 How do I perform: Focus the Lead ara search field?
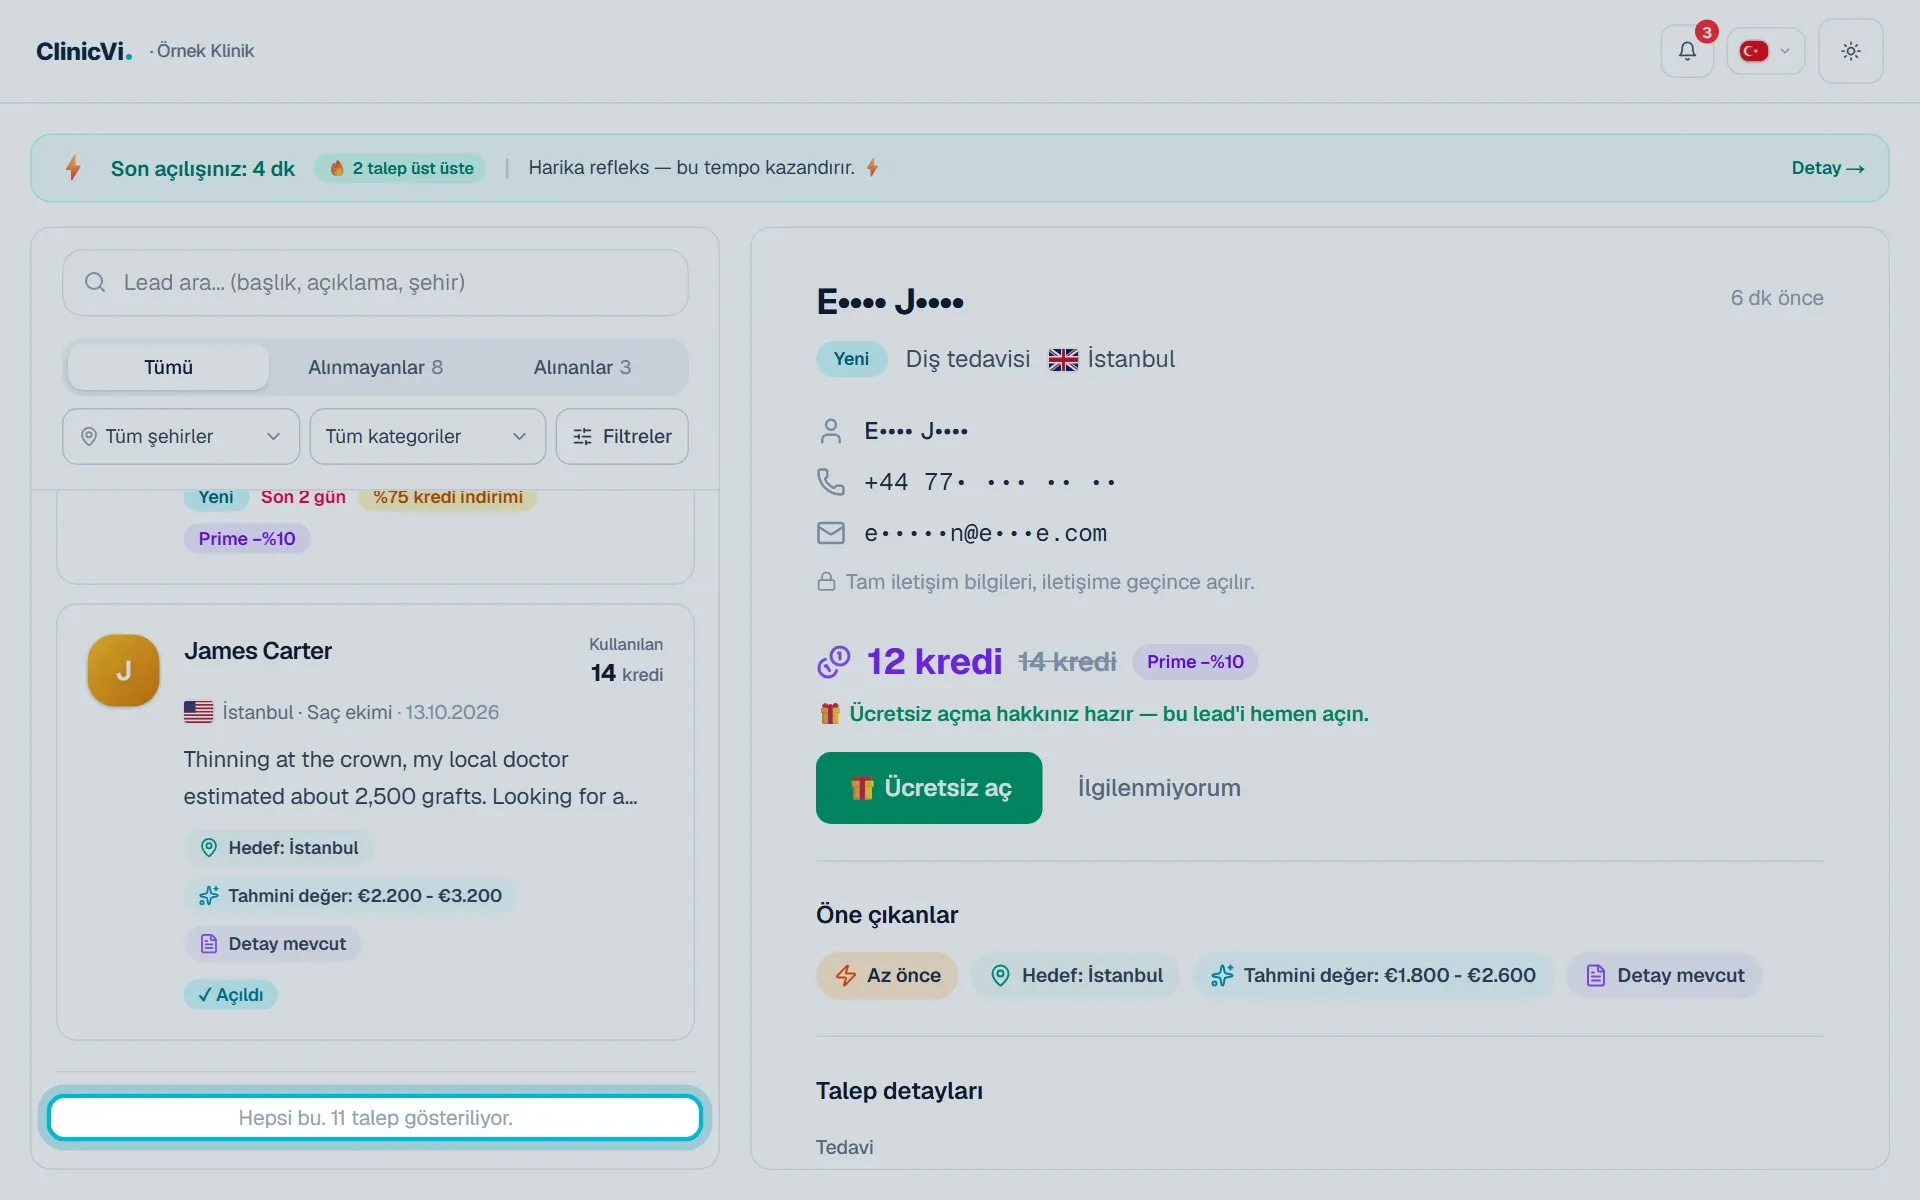pos(375,283)
